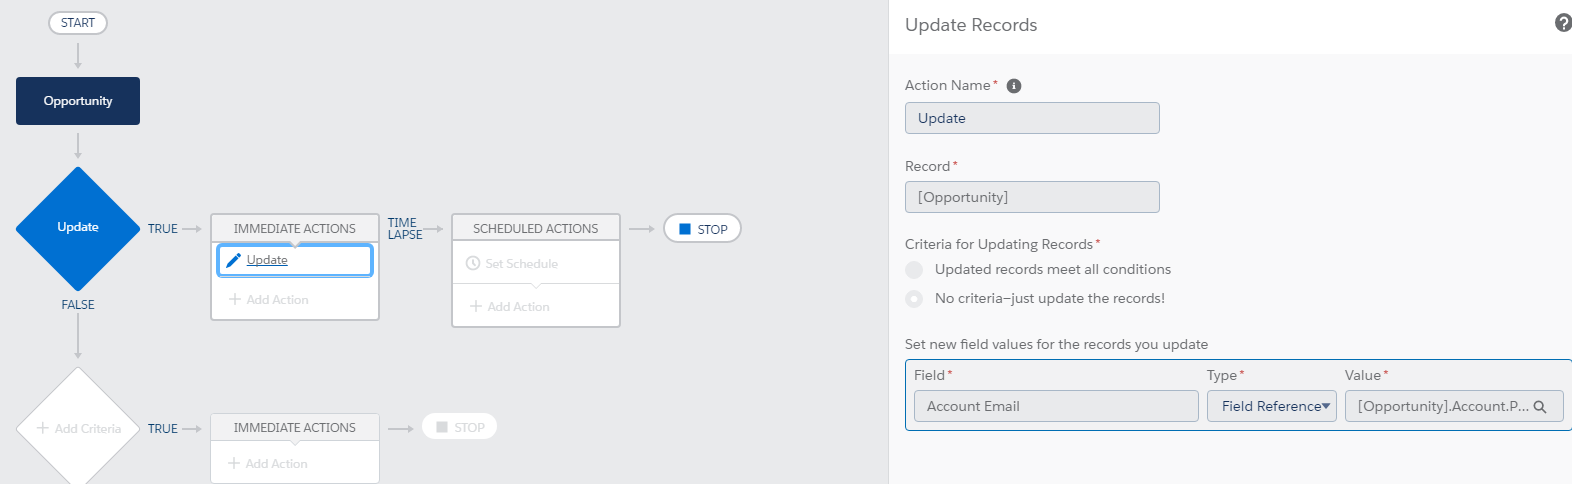The image size is (1572, 484).
Task: Click the search icon in Value field
Action: (x=1540, y=407)
